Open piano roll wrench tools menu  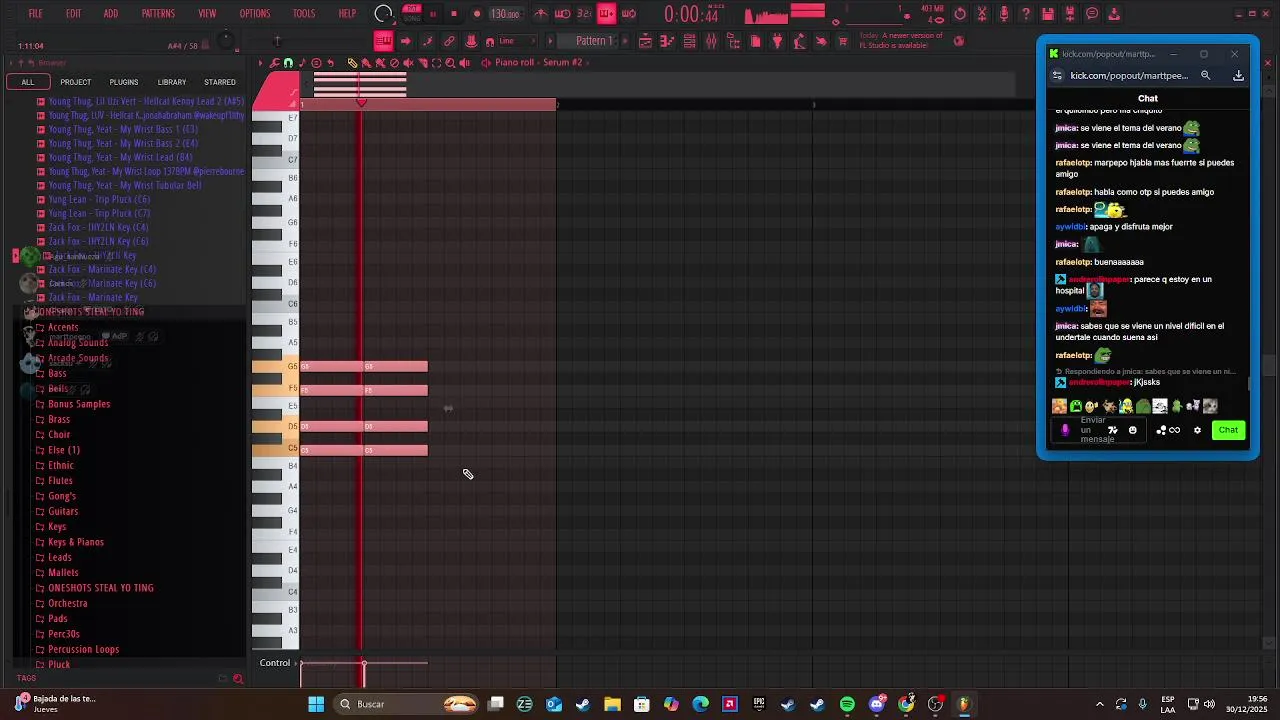[274, 63]
